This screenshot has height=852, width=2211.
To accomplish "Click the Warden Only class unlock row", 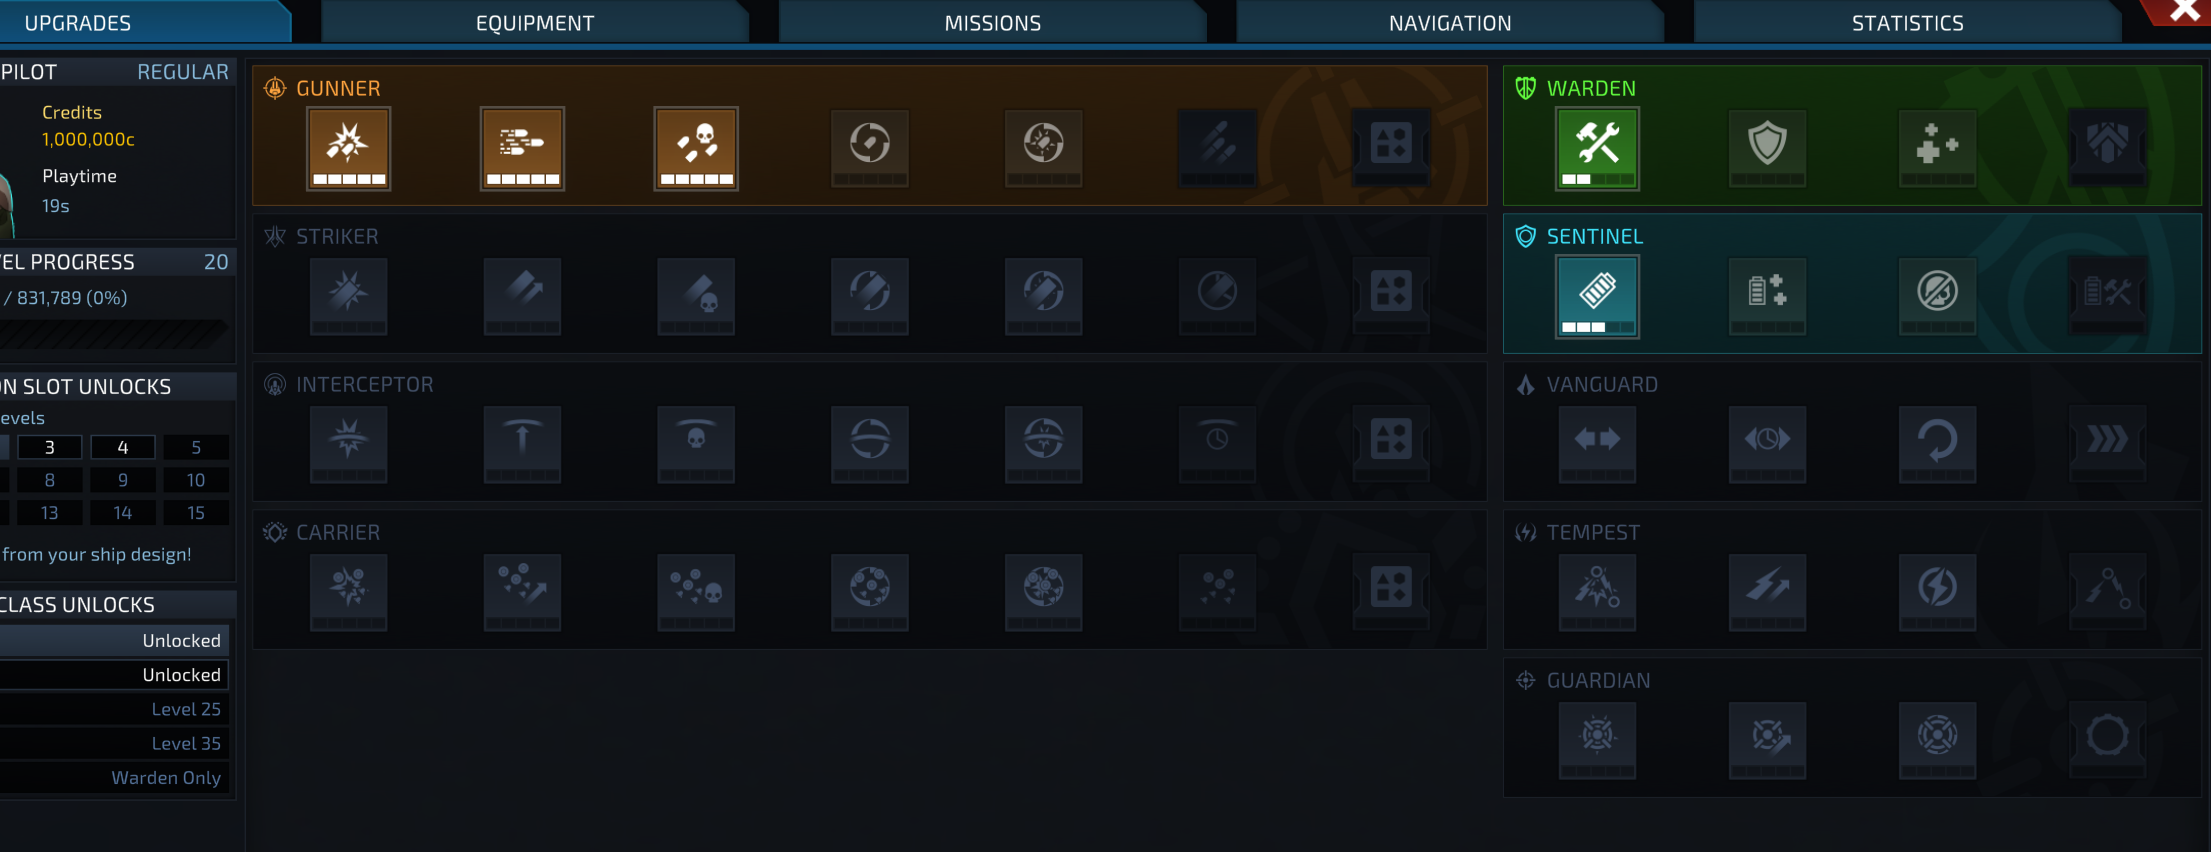I will click(114, 777).
